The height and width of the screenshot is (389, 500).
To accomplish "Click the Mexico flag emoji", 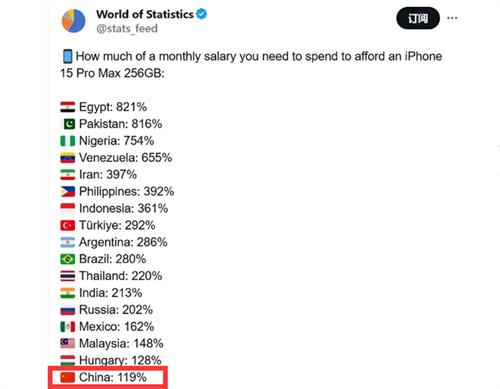I will [68, 327].
